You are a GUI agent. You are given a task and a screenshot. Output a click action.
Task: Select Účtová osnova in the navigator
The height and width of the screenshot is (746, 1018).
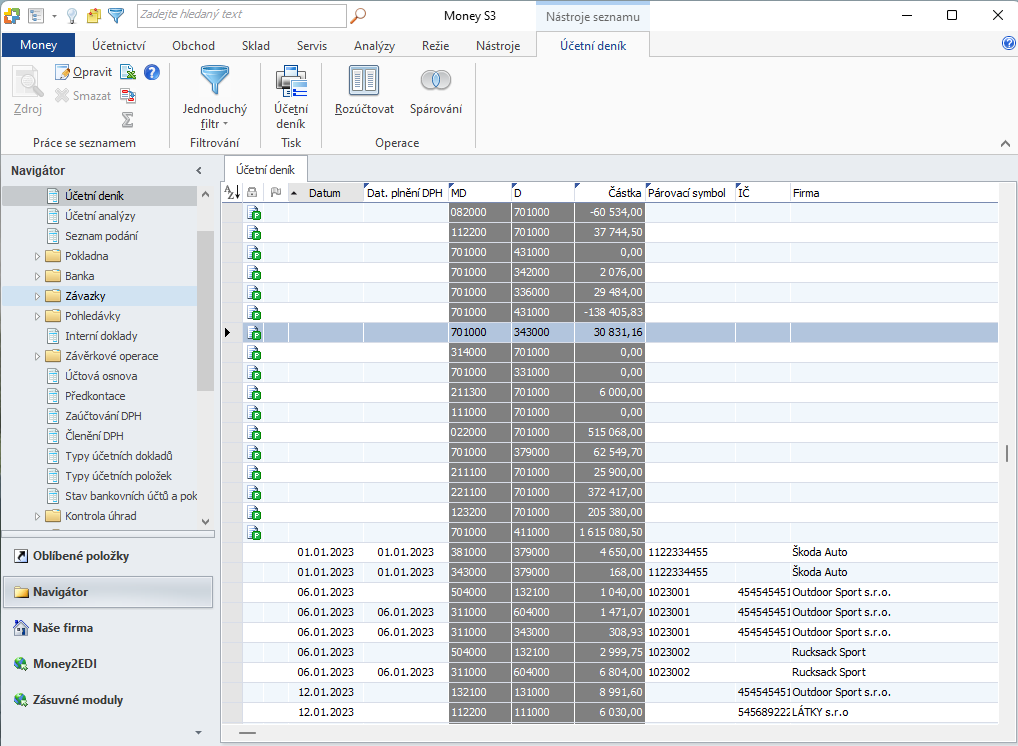[x=101, y=376]
